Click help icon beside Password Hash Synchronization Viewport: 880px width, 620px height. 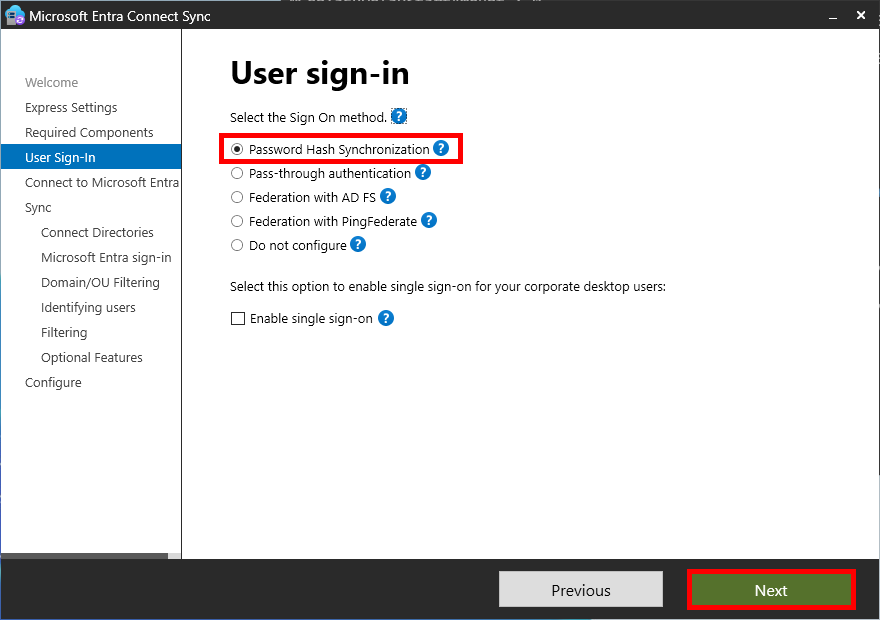coord(441,147)
